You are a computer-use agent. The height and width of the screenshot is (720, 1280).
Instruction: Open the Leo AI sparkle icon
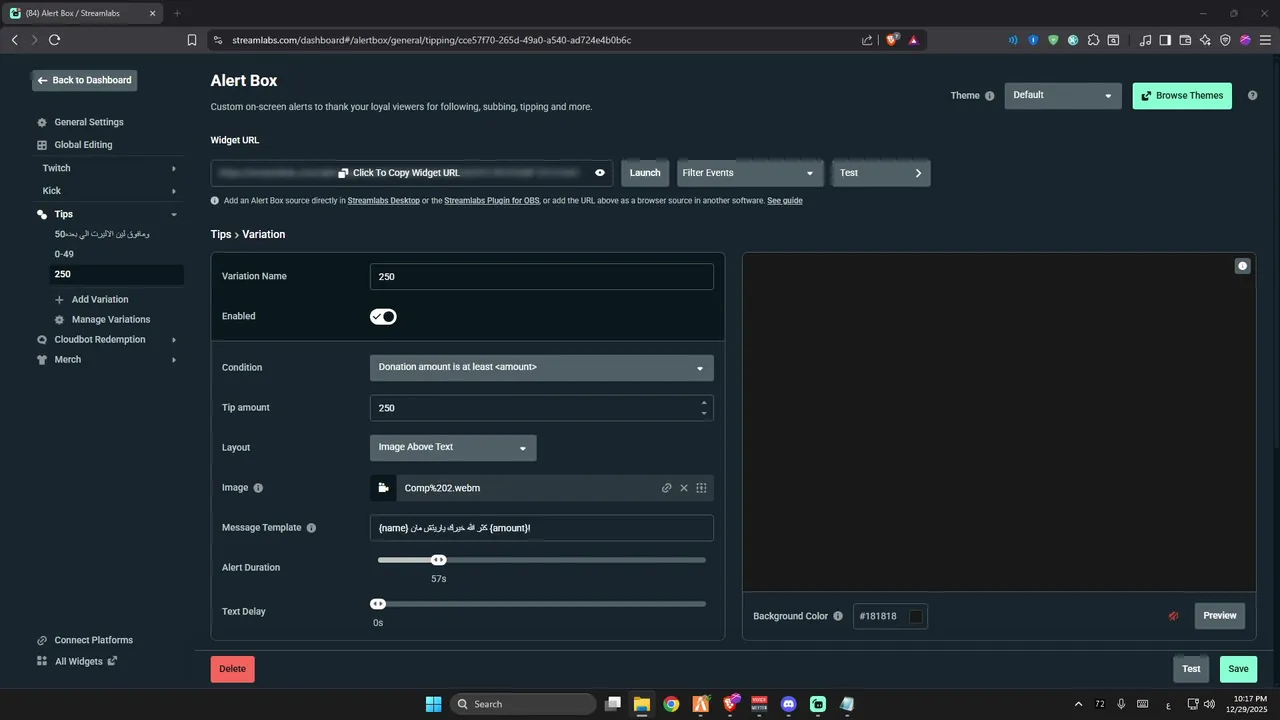coord(1205,40)
